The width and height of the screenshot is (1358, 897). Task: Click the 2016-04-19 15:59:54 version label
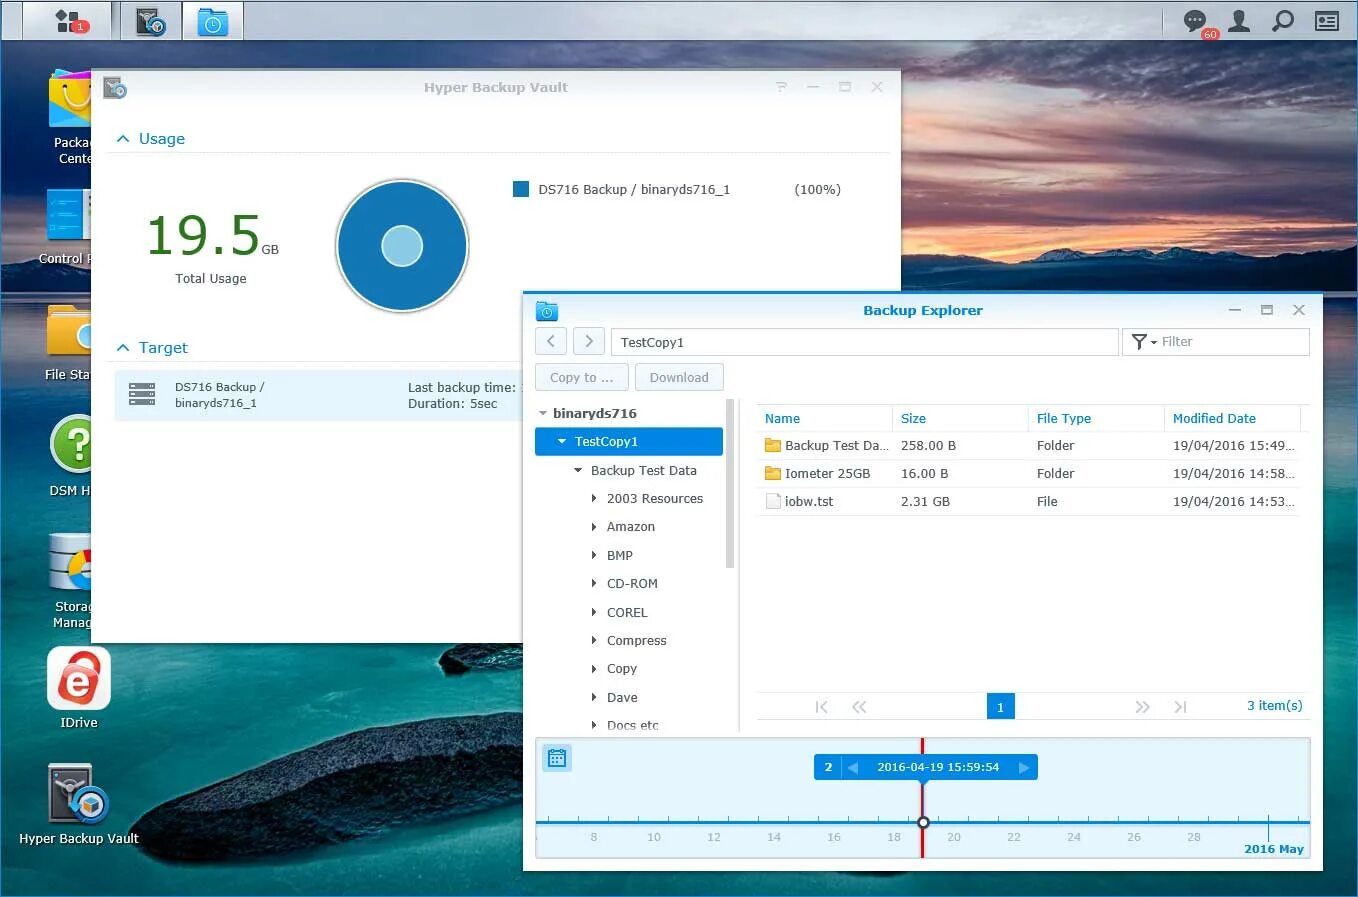tap(938, 767)
